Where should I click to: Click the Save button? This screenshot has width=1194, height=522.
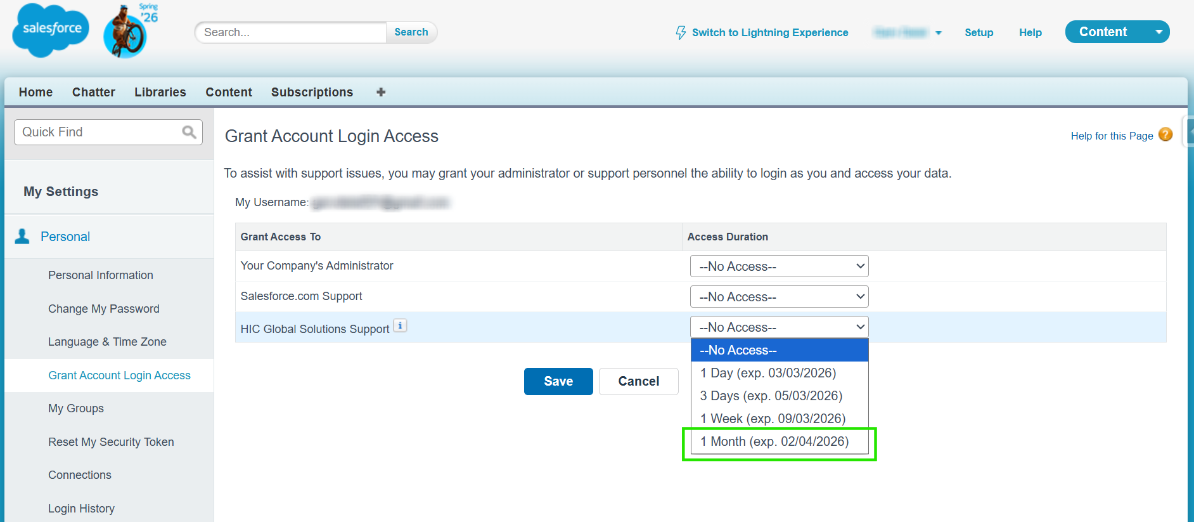pos(558,381)
